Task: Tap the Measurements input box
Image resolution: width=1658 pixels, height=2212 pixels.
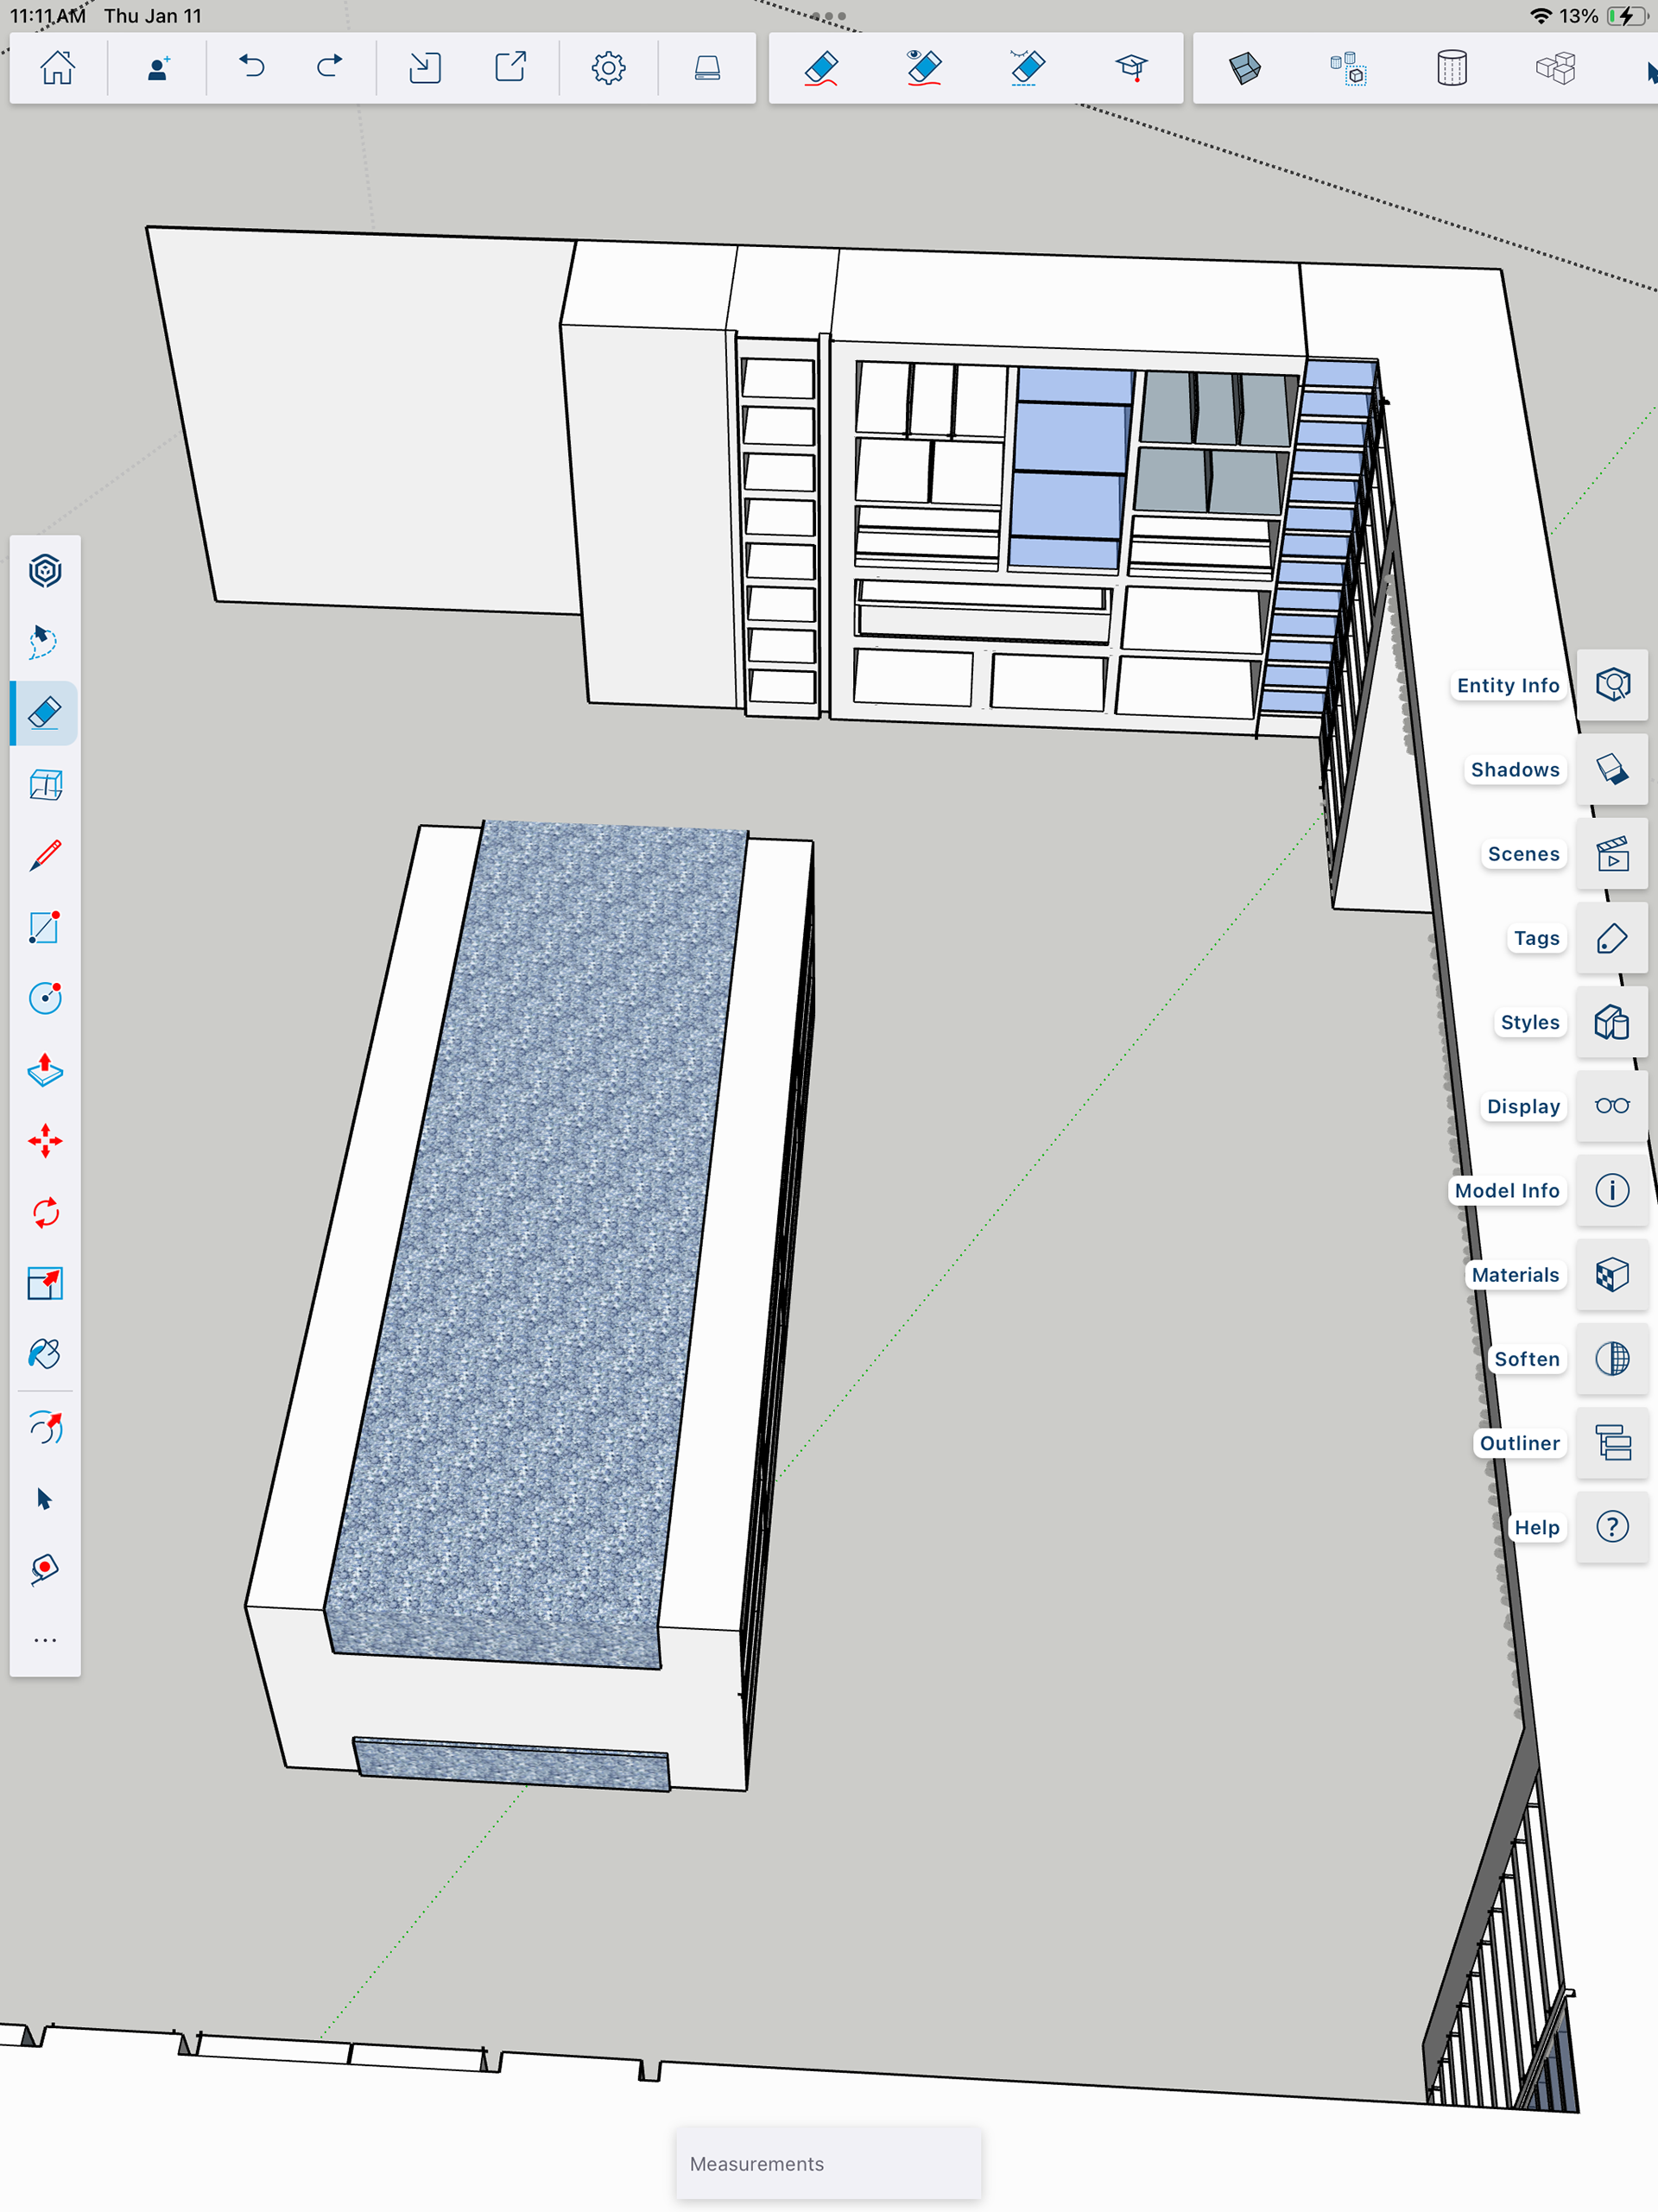Action: click(x=828, y=2163)
